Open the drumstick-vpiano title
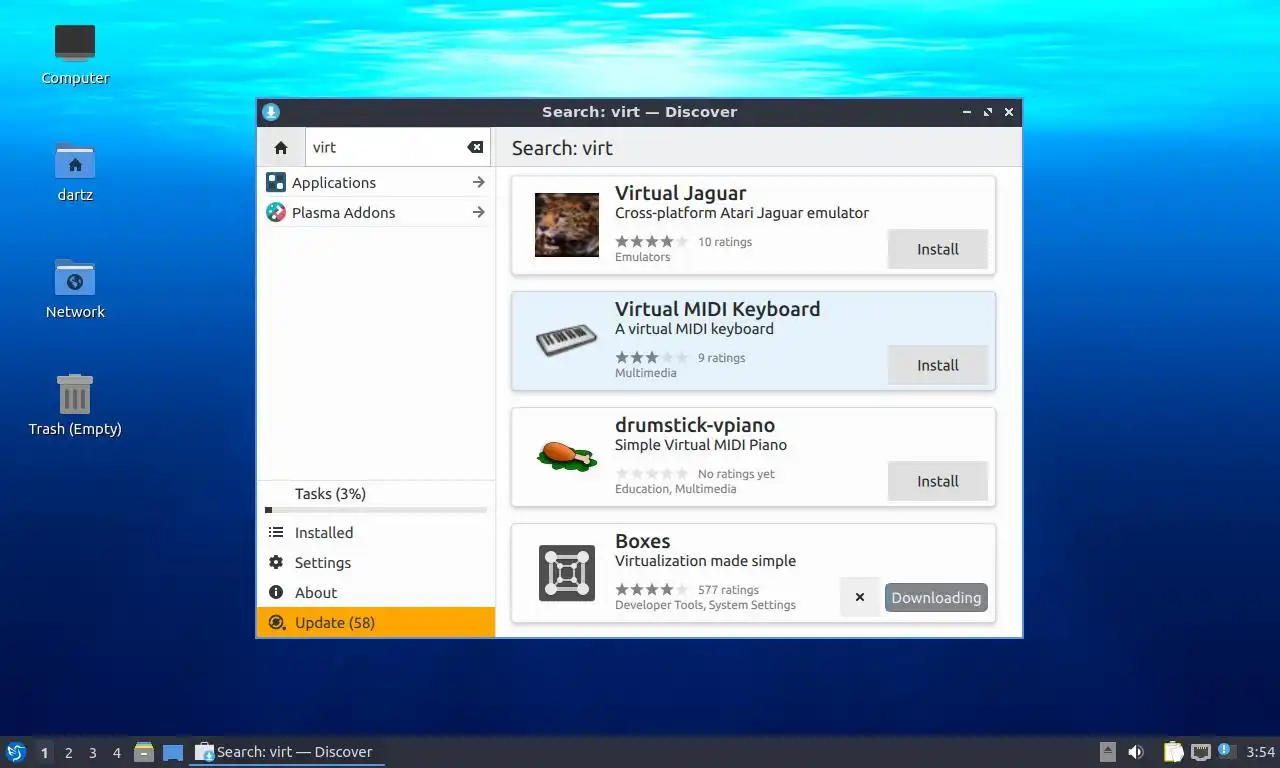The image size is (1280, 768). tap(695, 425)
